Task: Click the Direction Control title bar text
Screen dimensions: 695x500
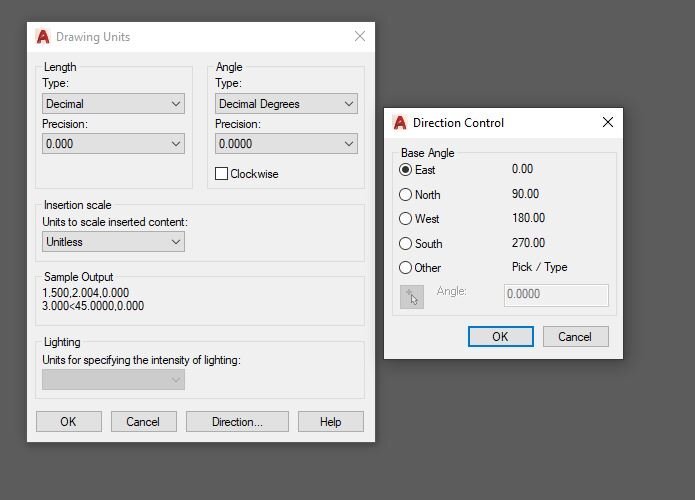Action: (458, 123)
